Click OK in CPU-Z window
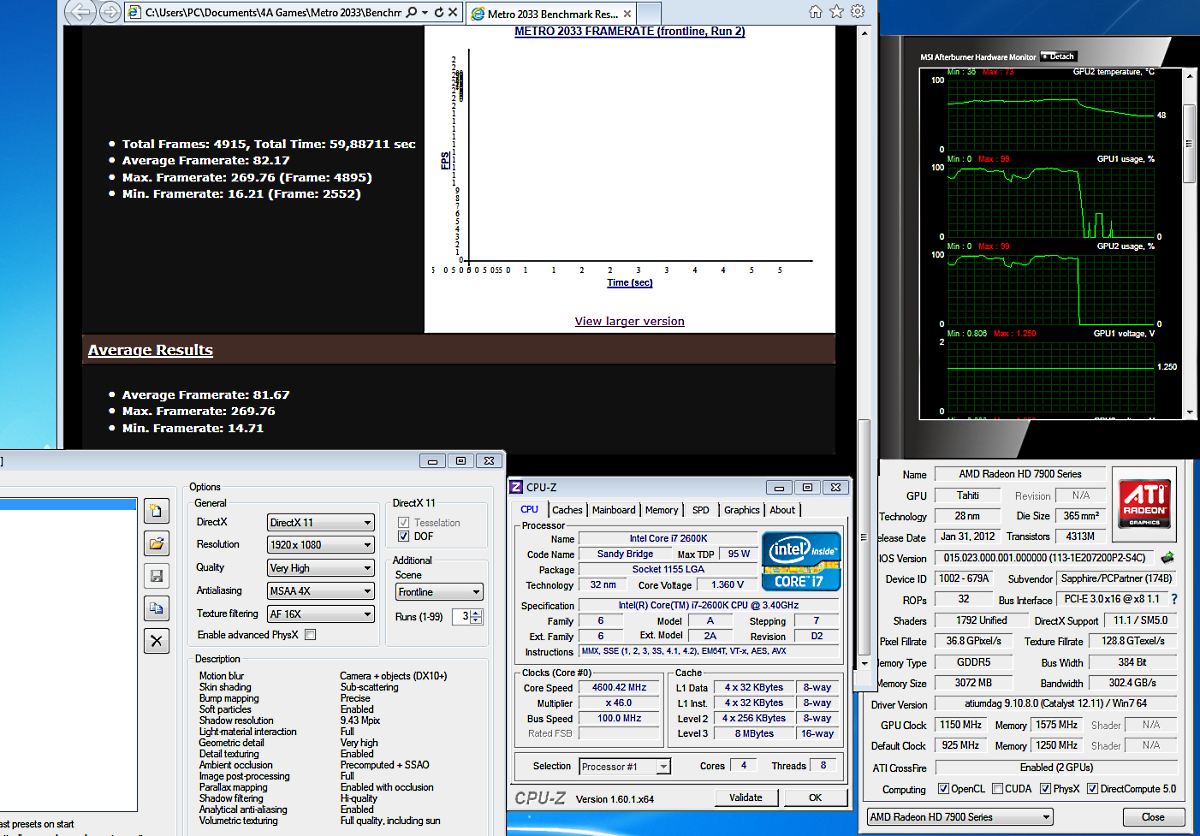The image size is (1200, 836). click(815, 797)
